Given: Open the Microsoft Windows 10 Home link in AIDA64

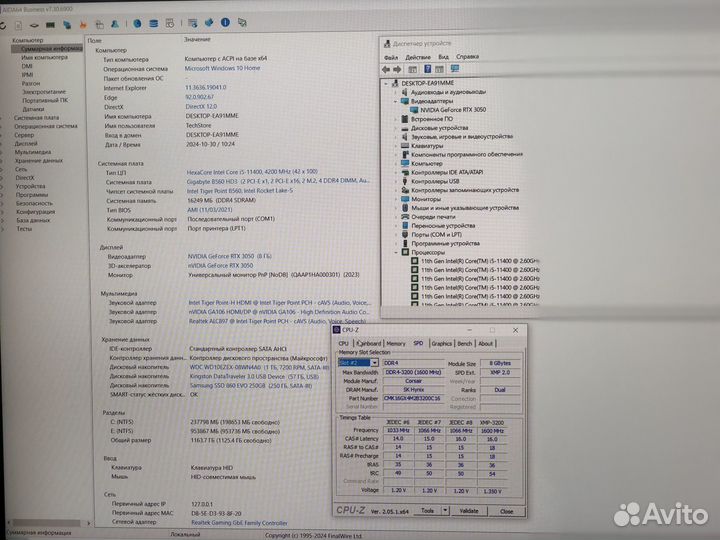Looking at the screenshot, I should point(222,68).
